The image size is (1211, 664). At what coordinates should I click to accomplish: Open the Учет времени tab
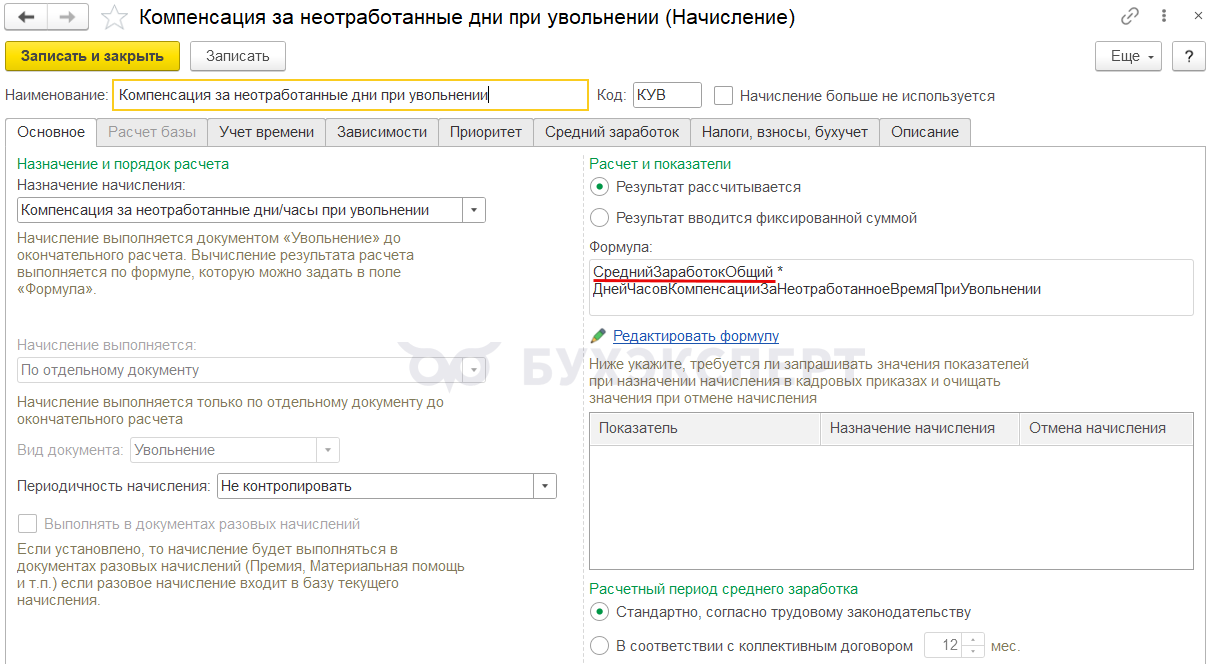pos(267,132)
